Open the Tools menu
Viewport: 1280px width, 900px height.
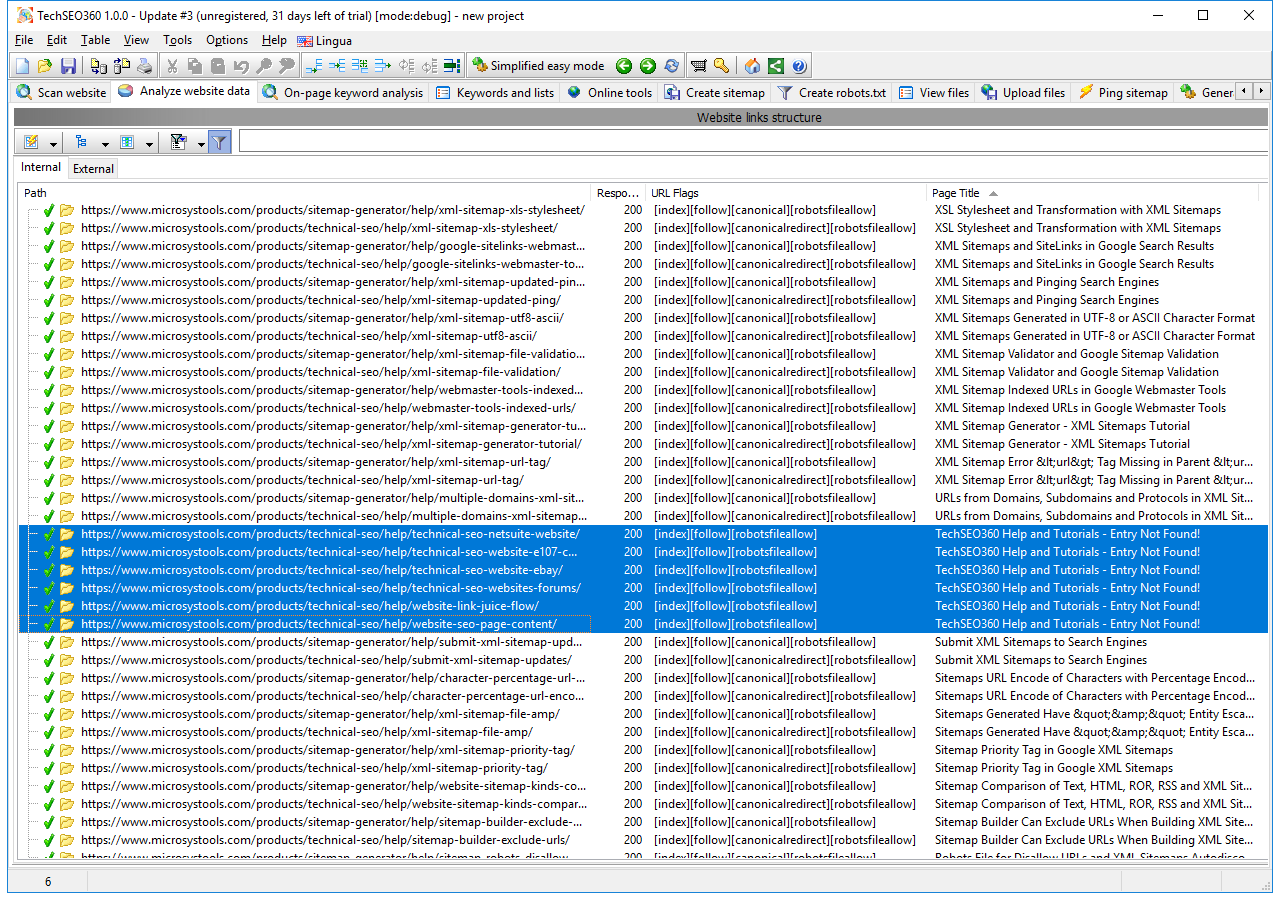[x=177, y=40]
